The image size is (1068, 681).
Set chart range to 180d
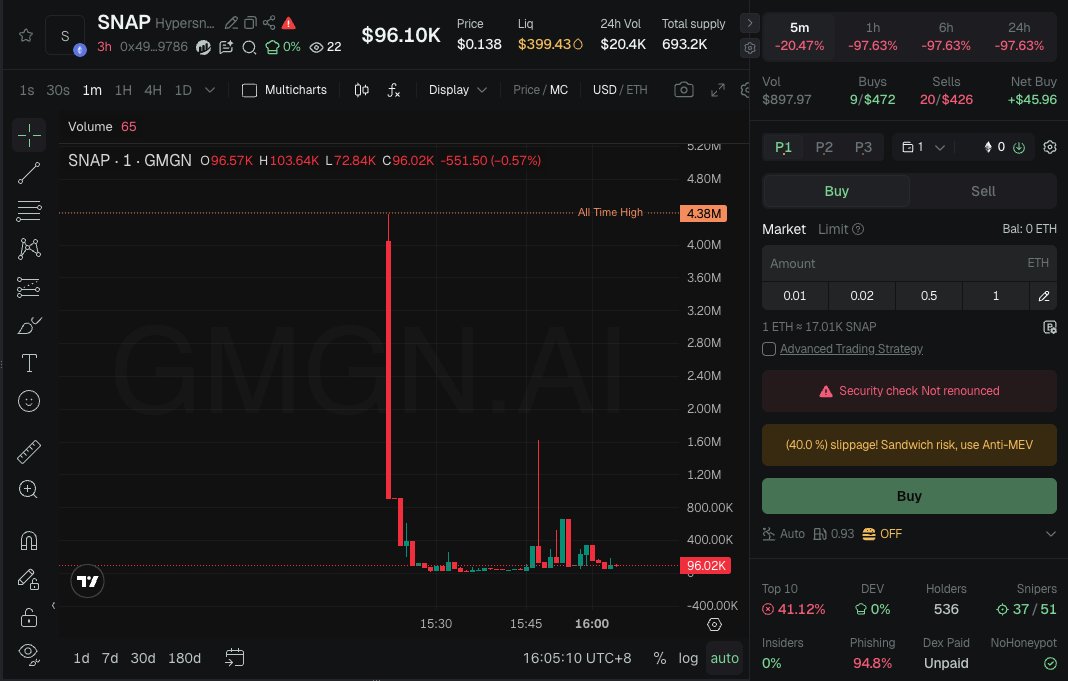(x=185, y=658)
